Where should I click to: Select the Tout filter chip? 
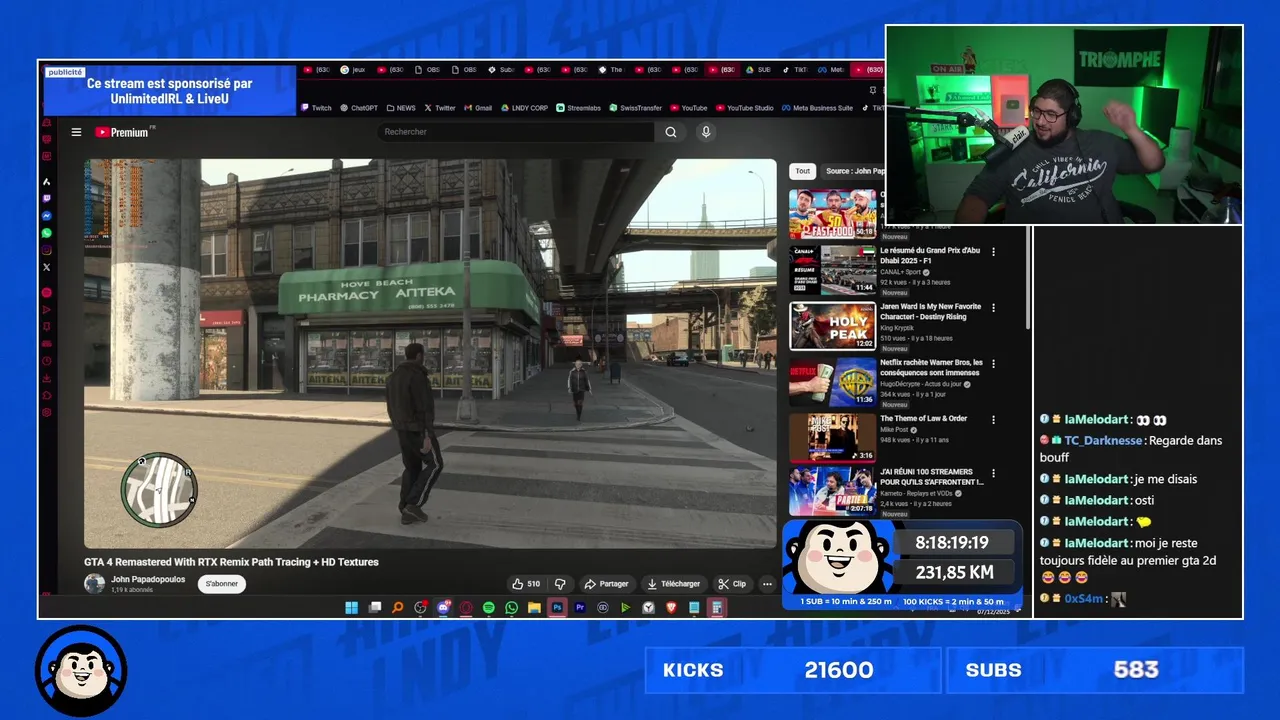pos(802,171)
